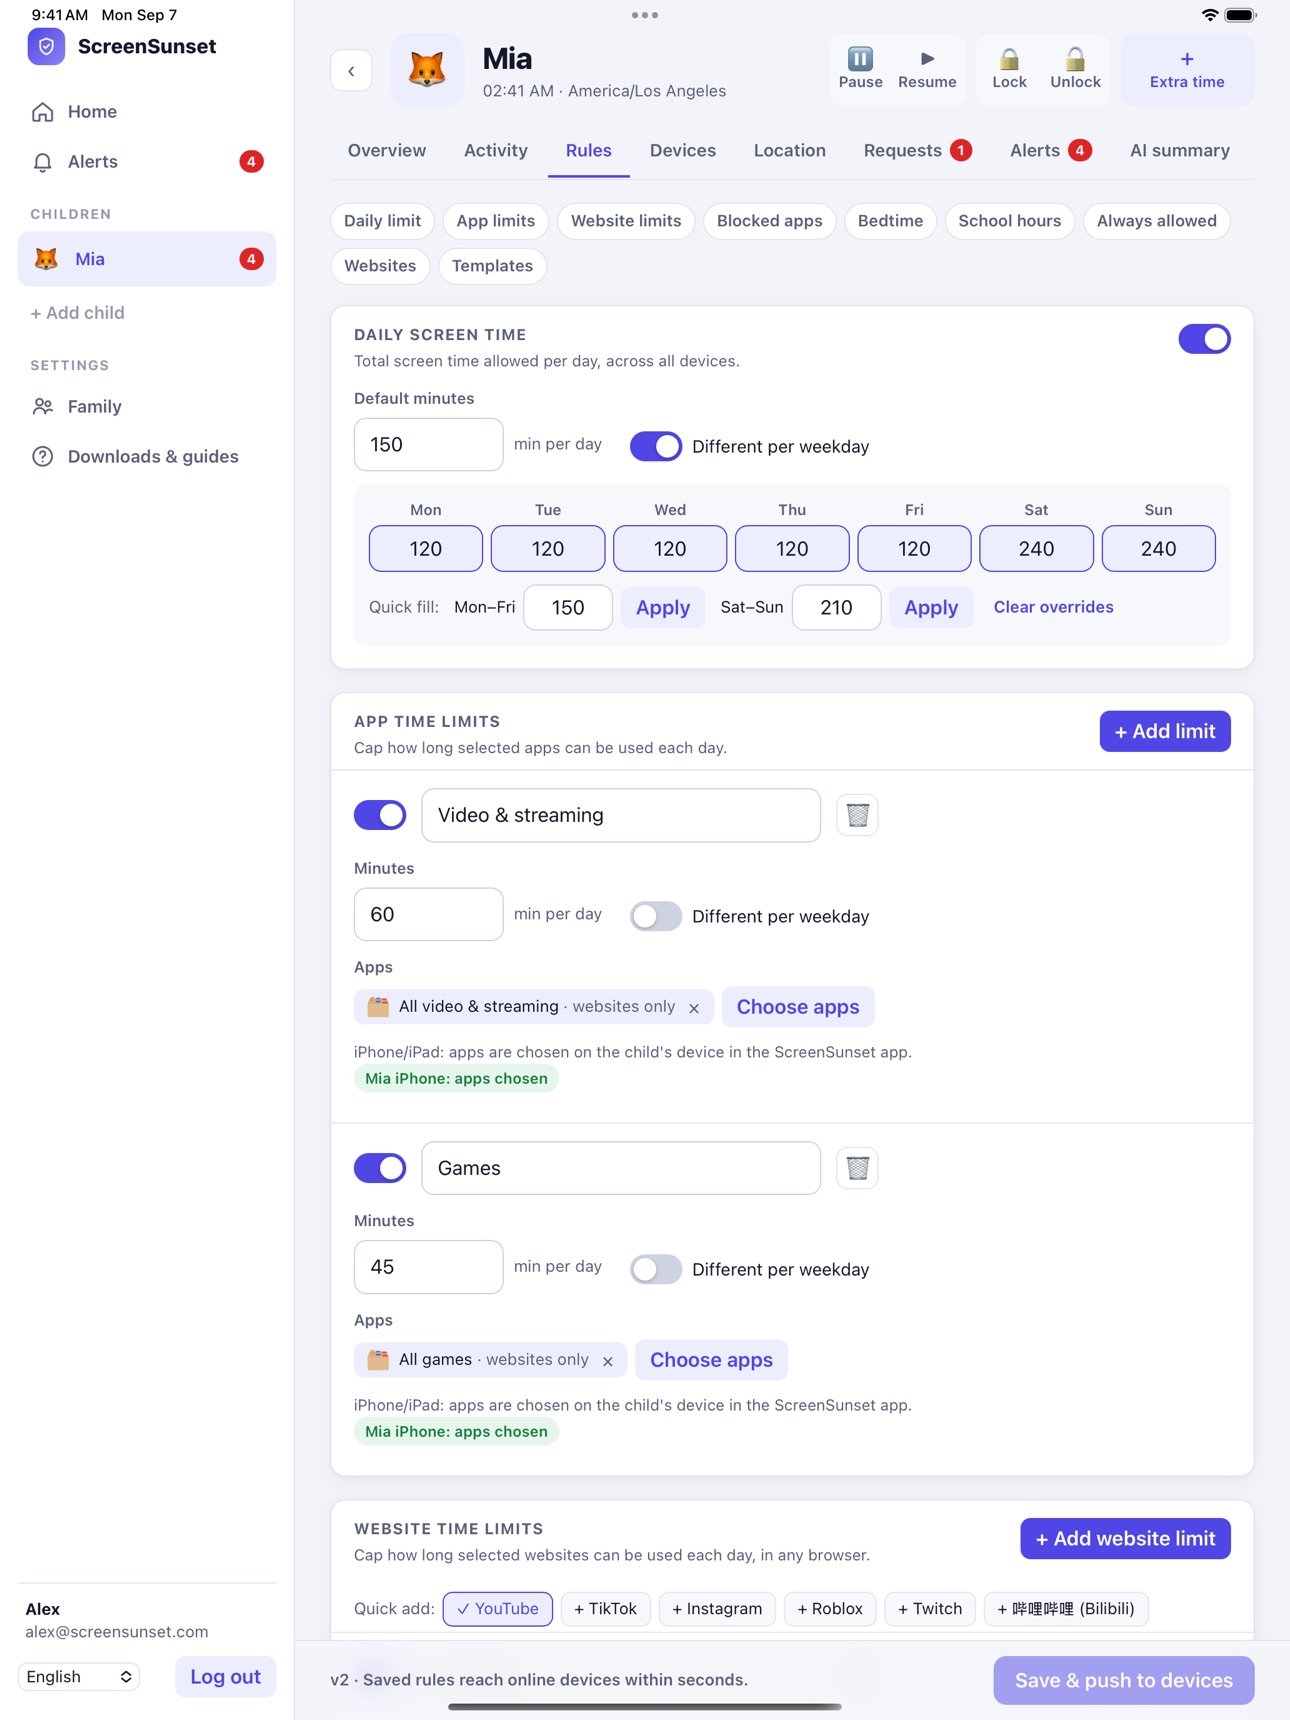Turn off Video & streaming limit

coord(380,815)
